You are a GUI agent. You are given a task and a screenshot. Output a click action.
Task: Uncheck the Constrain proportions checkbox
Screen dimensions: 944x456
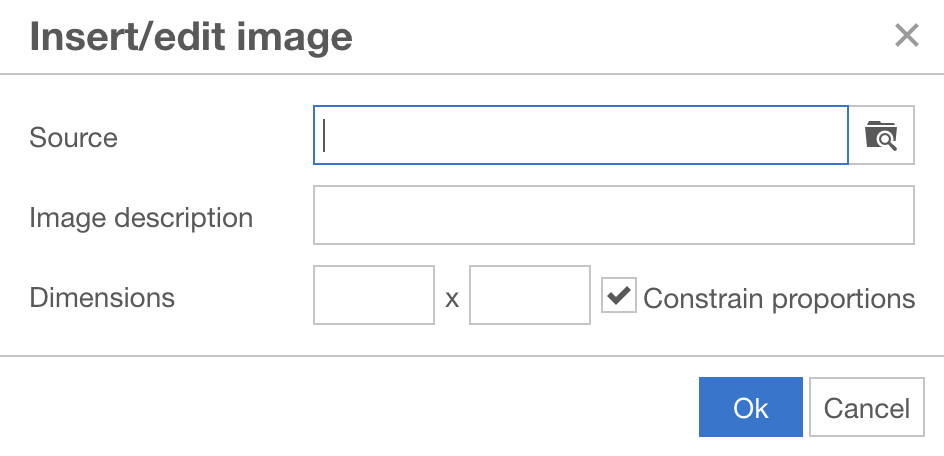[619, 295]
